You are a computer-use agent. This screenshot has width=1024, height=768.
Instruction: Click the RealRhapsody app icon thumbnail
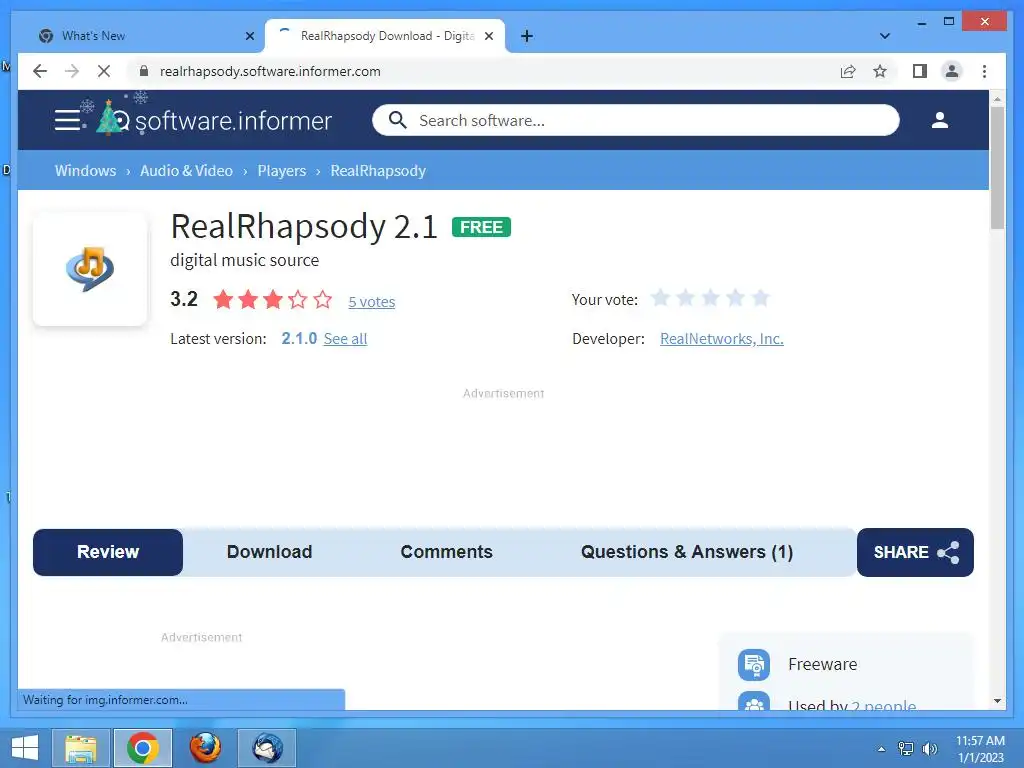[90, 269]
